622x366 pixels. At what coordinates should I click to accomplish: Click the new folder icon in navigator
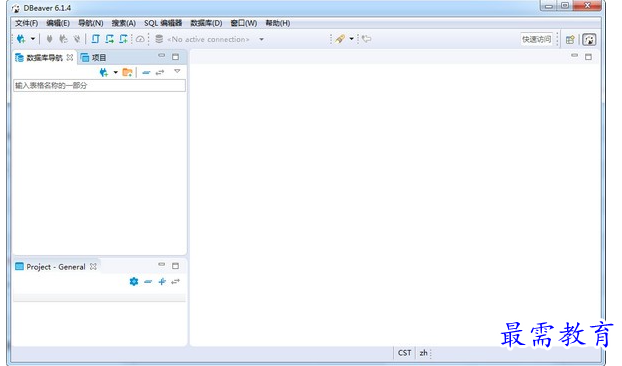(x=127, y=73)
